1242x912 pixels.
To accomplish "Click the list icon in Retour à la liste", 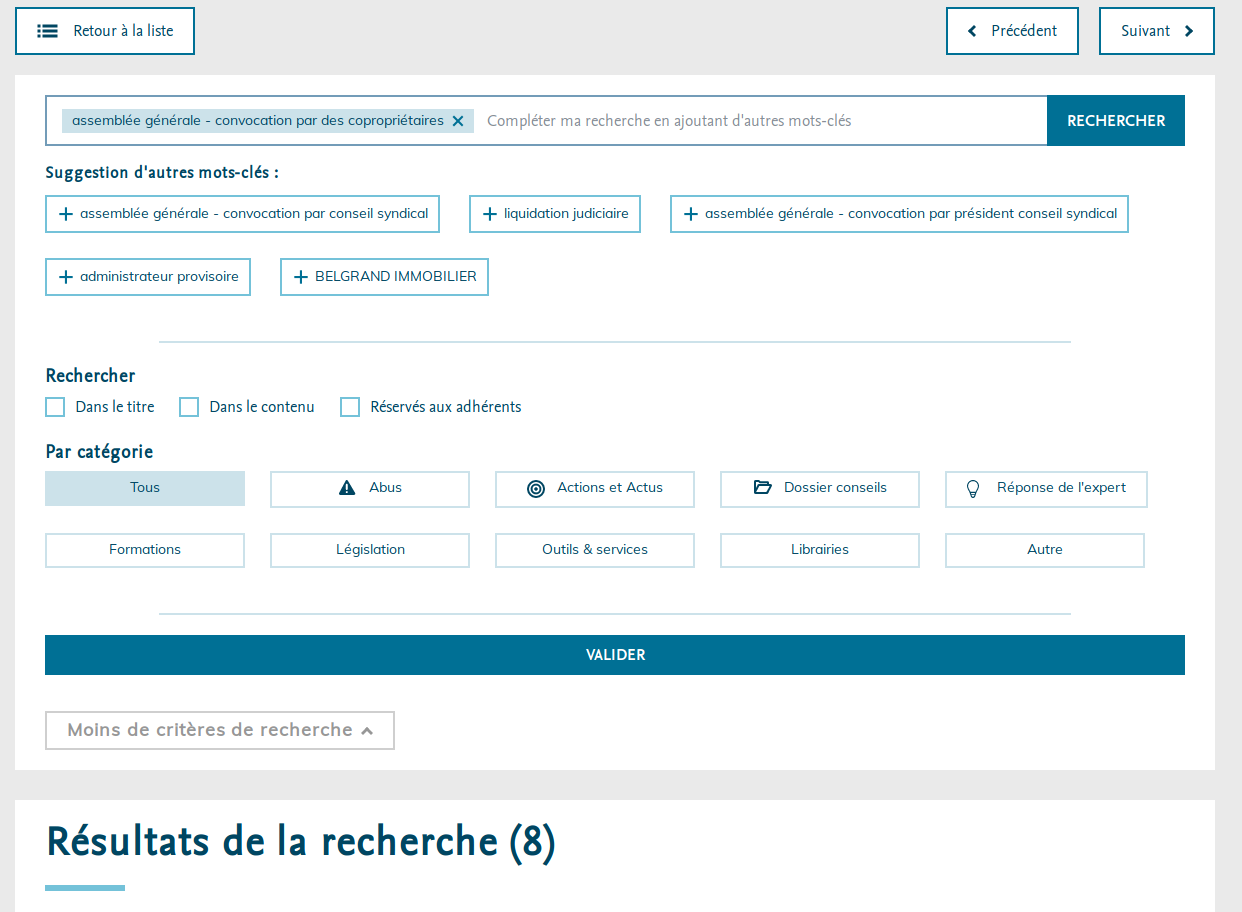I will pos(47,31).
